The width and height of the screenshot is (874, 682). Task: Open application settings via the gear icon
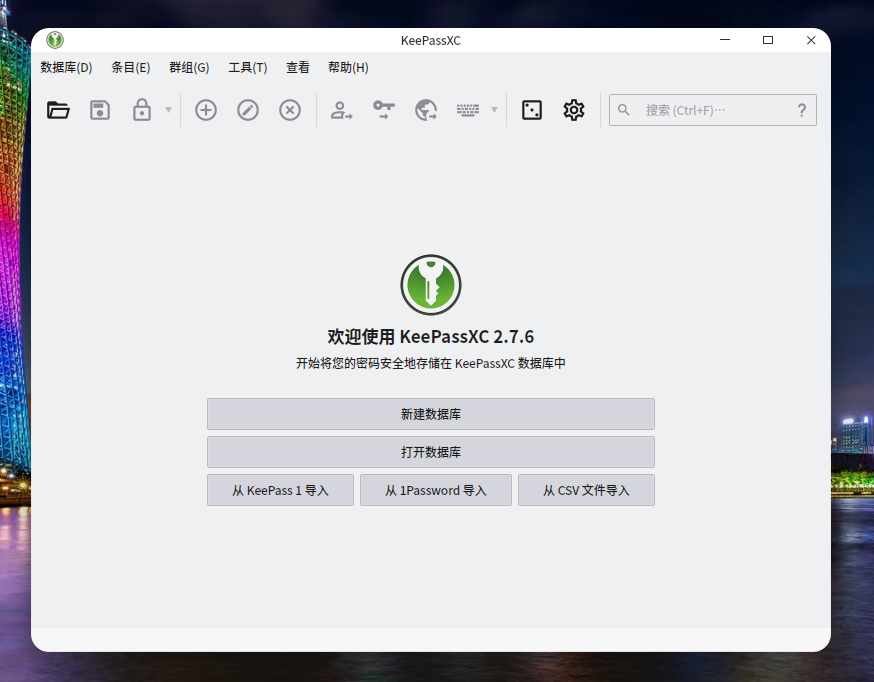[573, 110]
